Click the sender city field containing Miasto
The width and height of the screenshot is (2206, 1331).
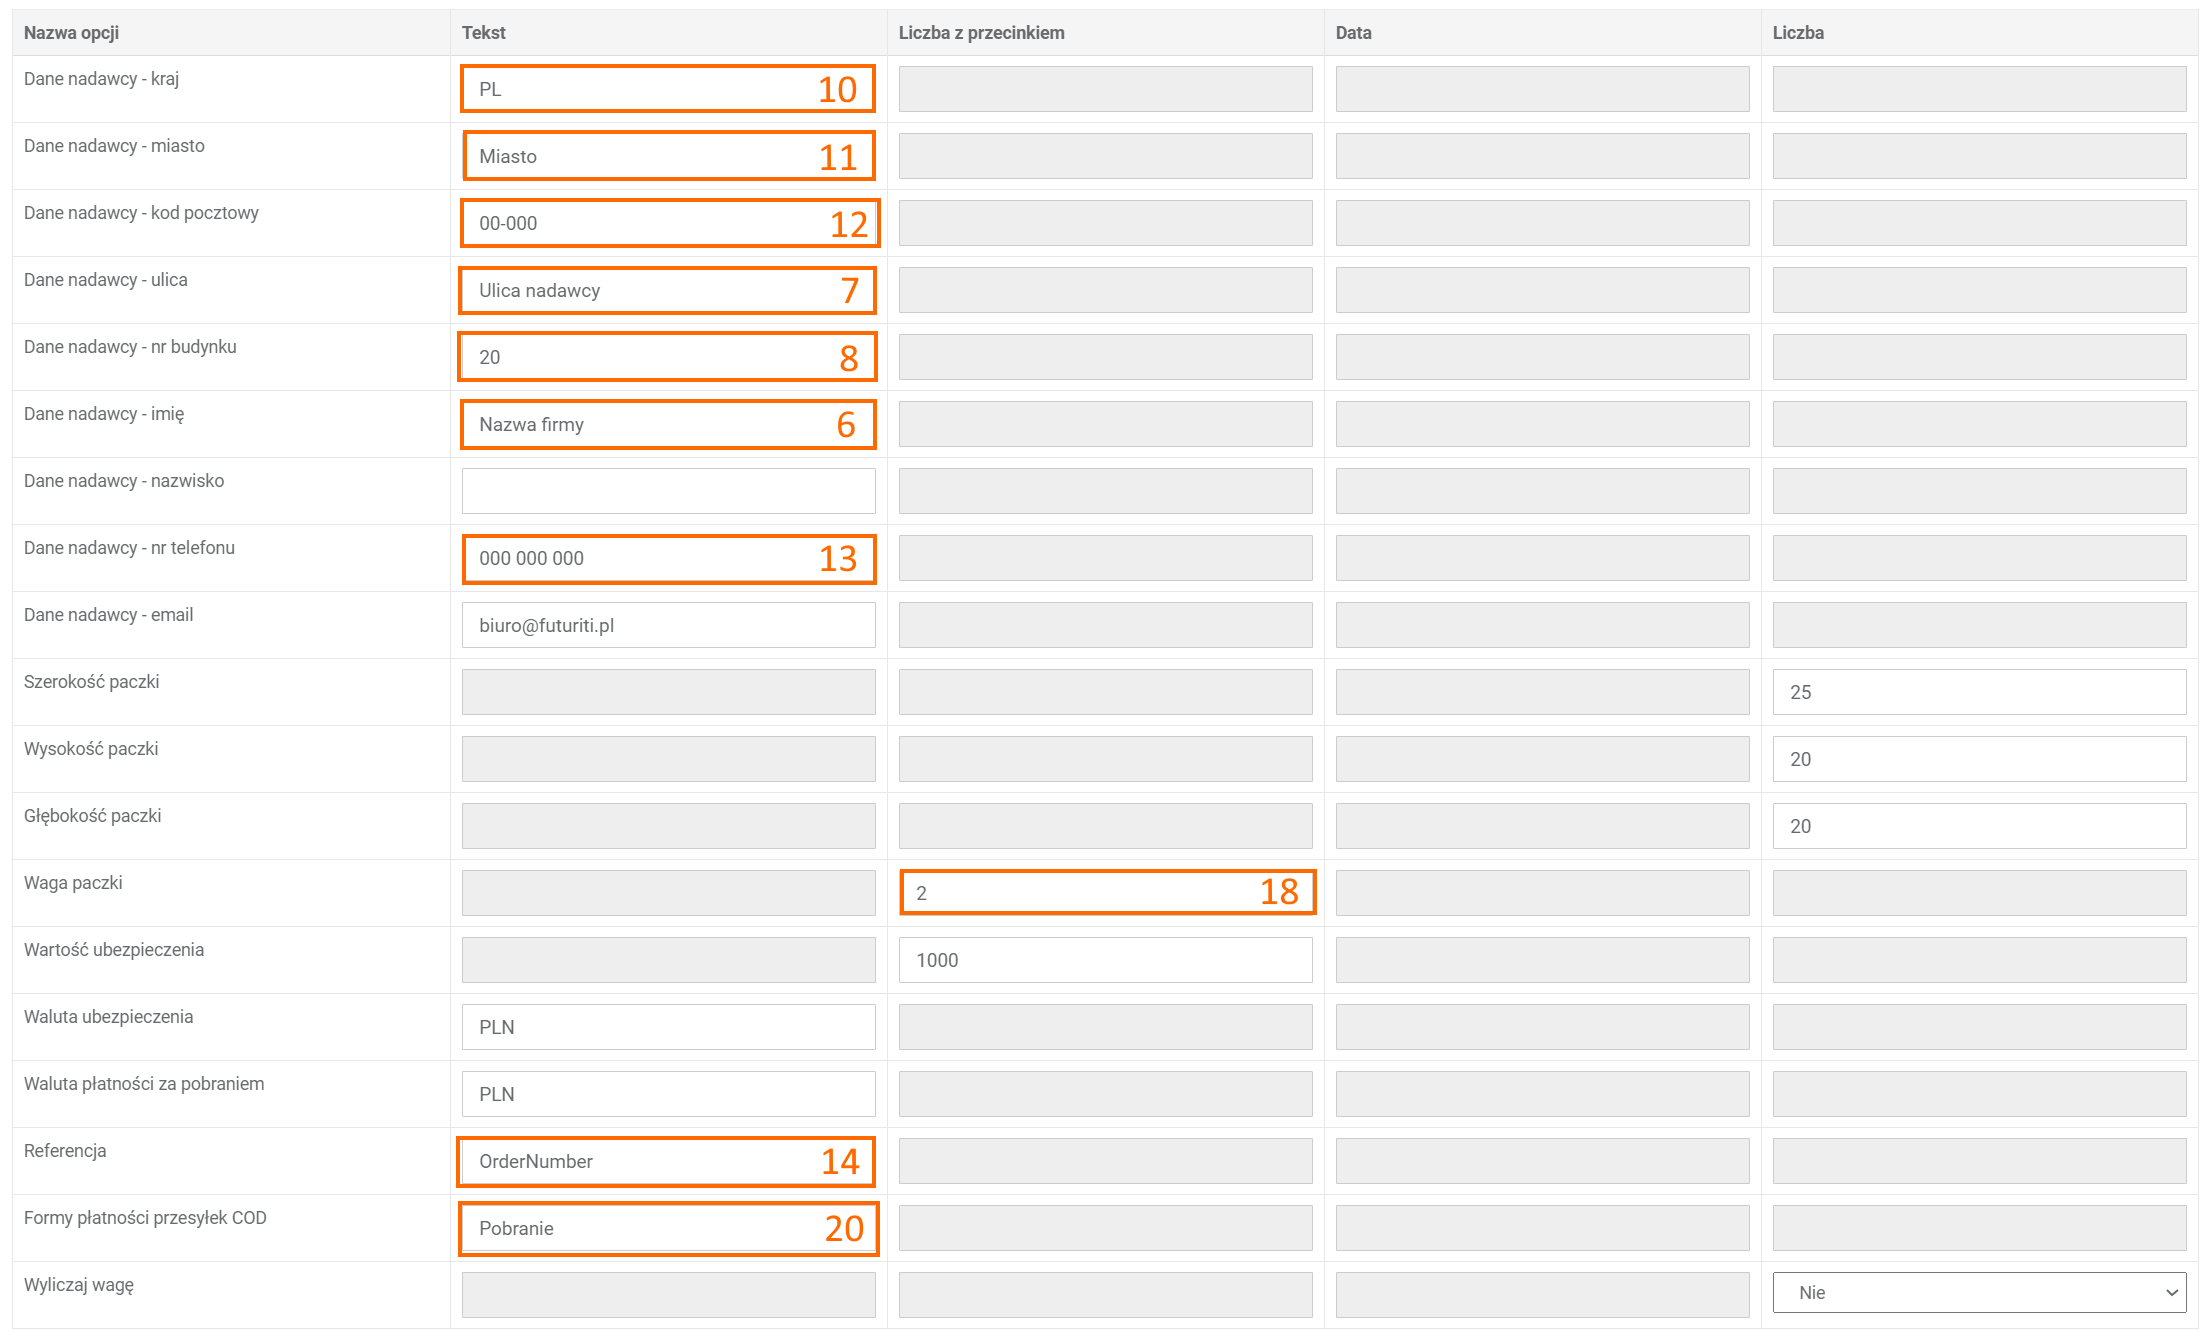(x=640, y=156)
